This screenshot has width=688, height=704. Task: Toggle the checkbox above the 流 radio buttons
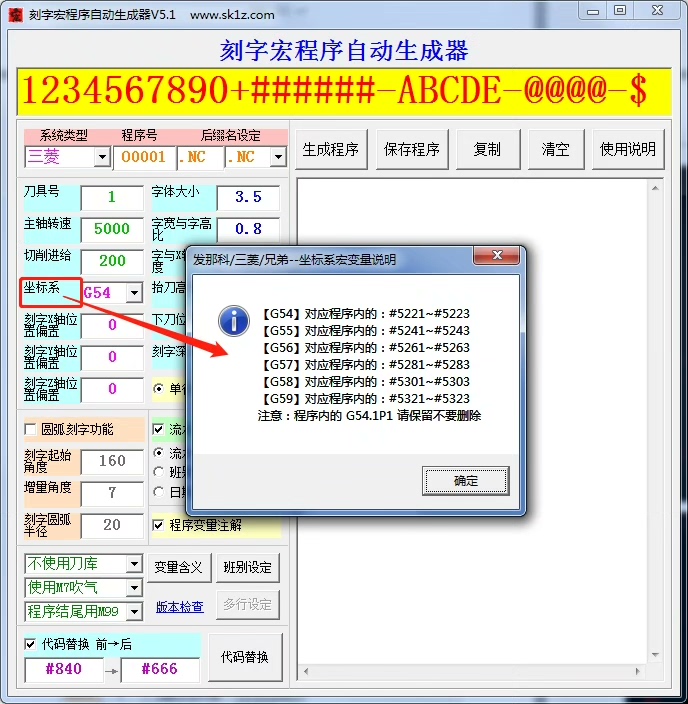pos(158,429)
